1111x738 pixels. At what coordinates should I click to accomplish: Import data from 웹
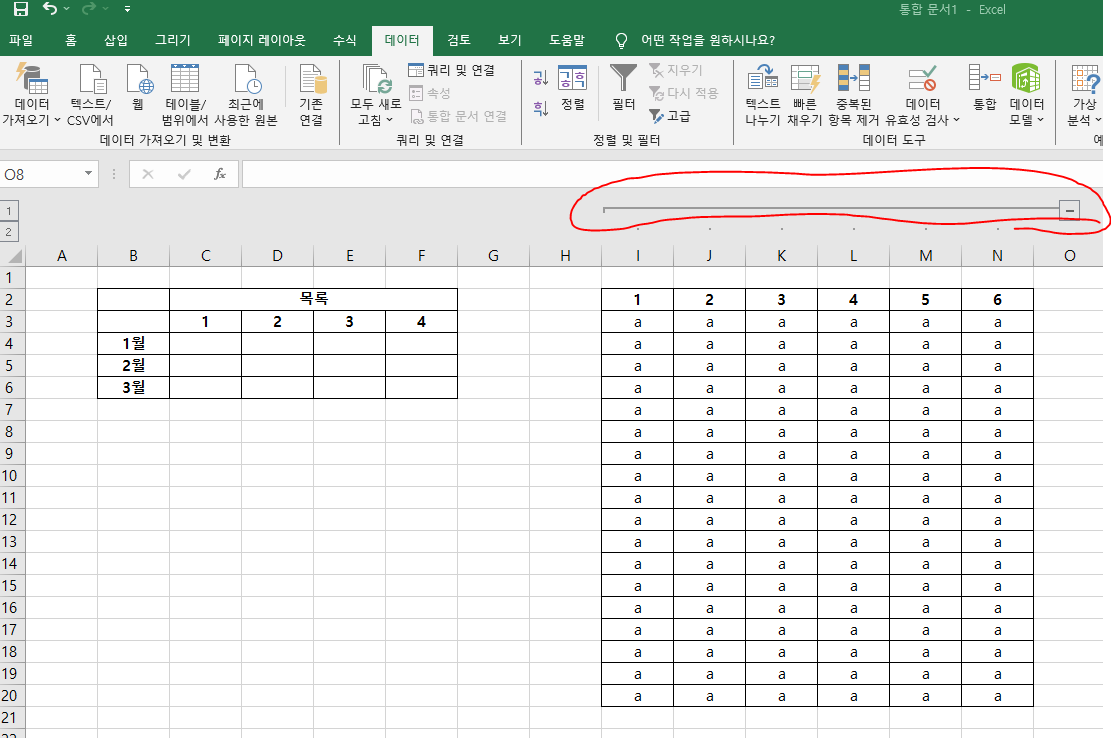139,87
